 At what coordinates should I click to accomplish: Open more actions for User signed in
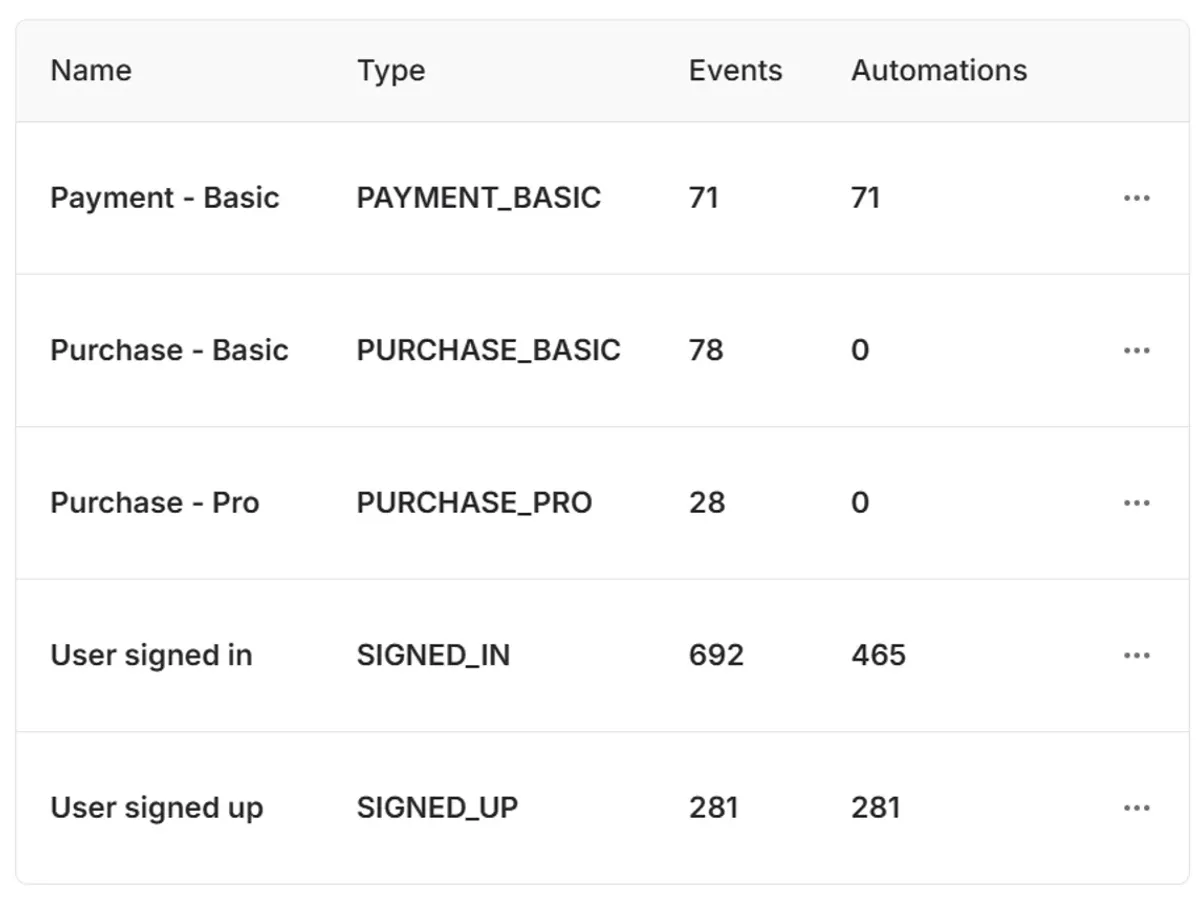(x=1136, y=656)
